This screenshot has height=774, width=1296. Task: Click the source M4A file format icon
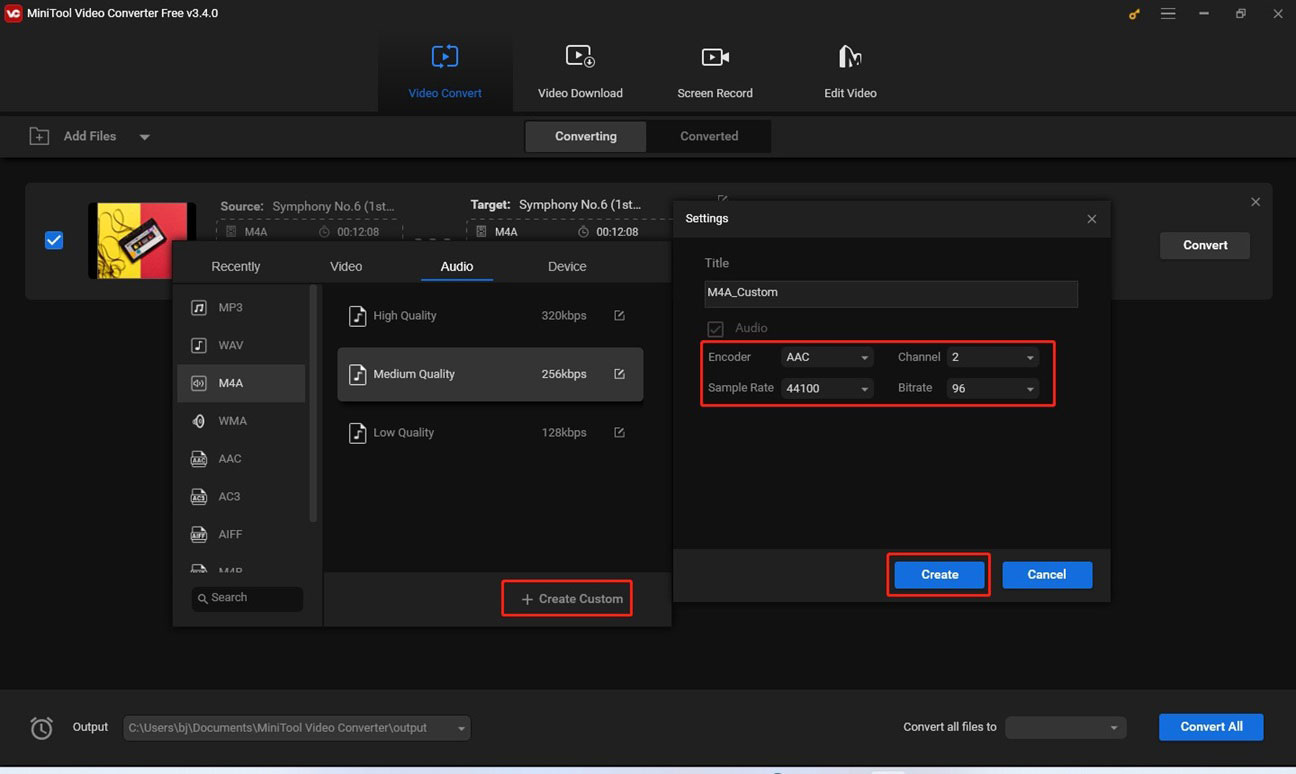[232, 232]
